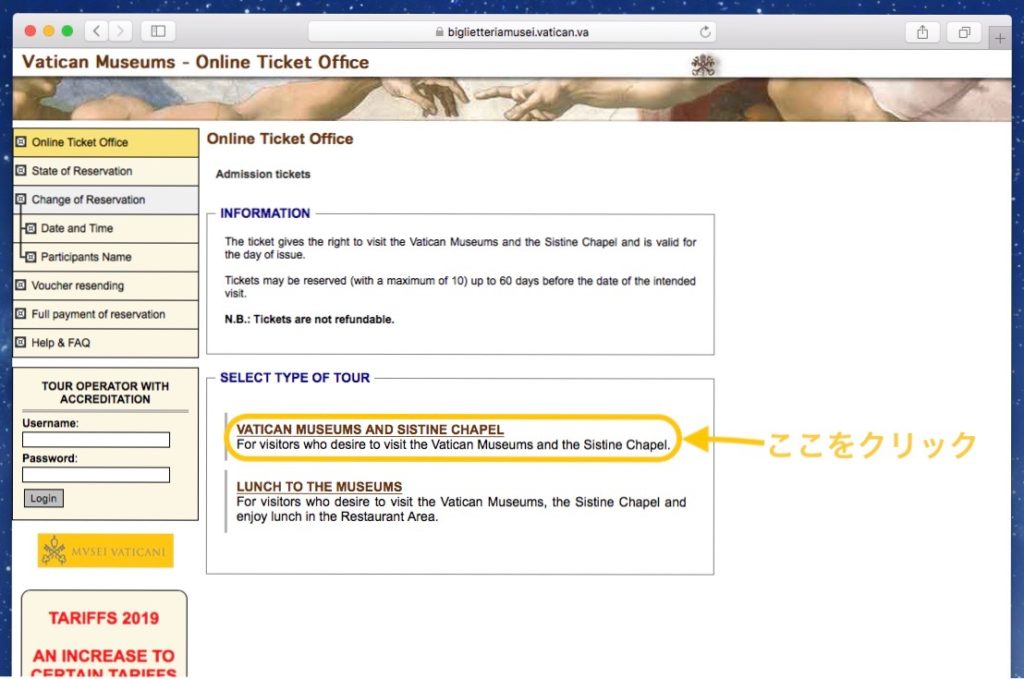Go back using Safari's back arrow

[x=97, y=31]
